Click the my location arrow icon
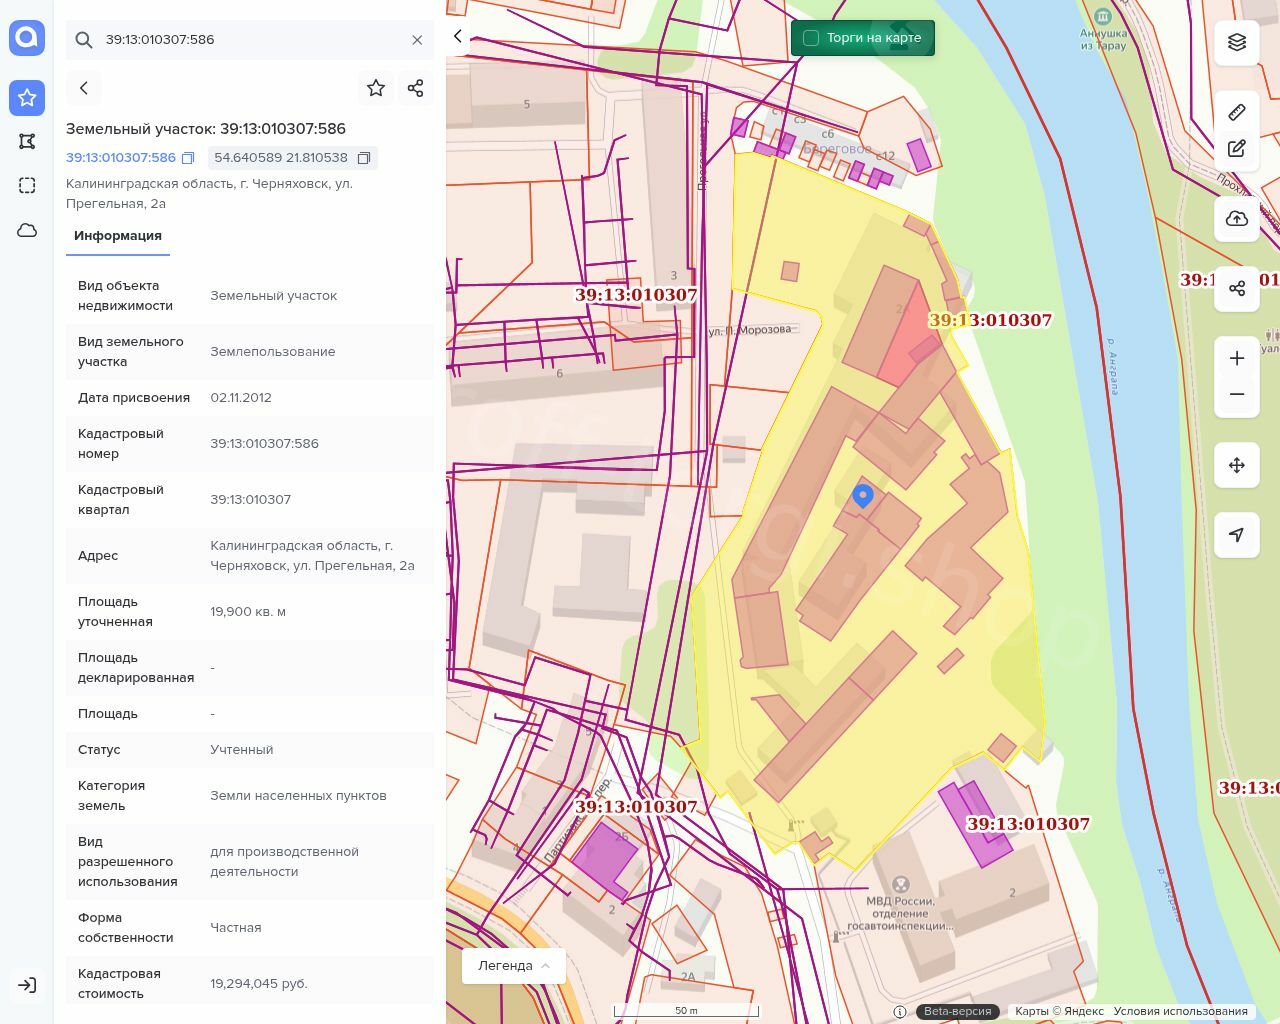1280x1024 pixels. 1237,535
